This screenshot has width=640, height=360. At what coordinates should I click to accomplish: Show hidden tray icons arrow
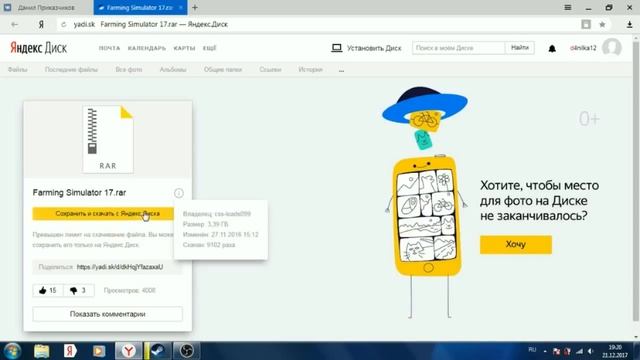pyautogui.click(x=545, y=351)
